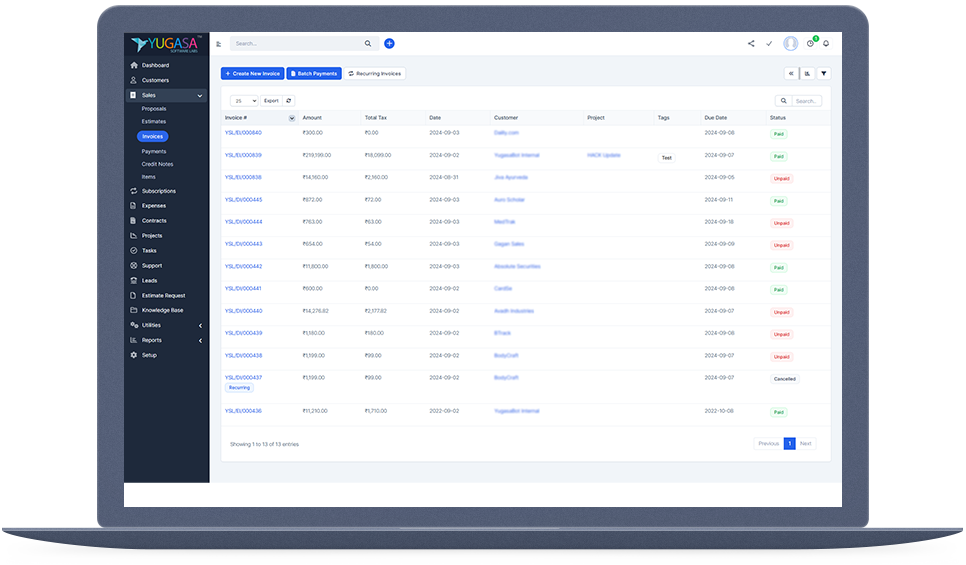Click the Customers person icon
This screenshot has height=565, width=966.
[x=134, y=80]
